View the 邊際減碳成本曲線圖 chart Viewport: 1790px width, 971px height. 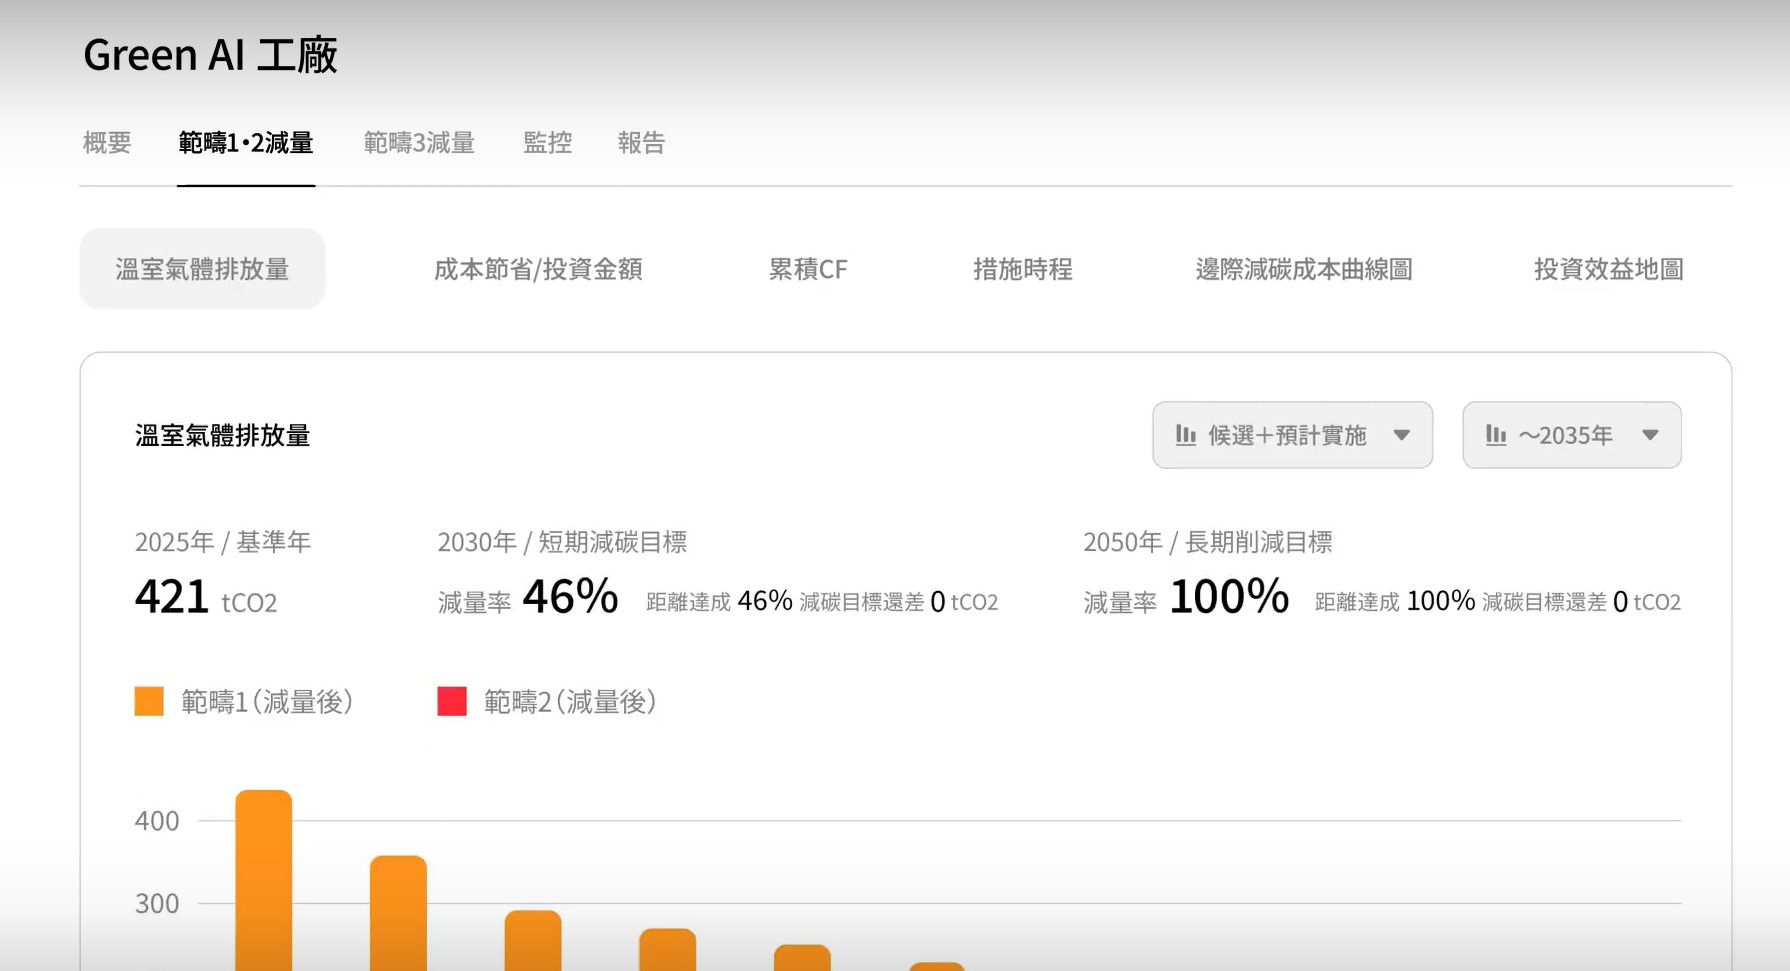point(1304,269)
